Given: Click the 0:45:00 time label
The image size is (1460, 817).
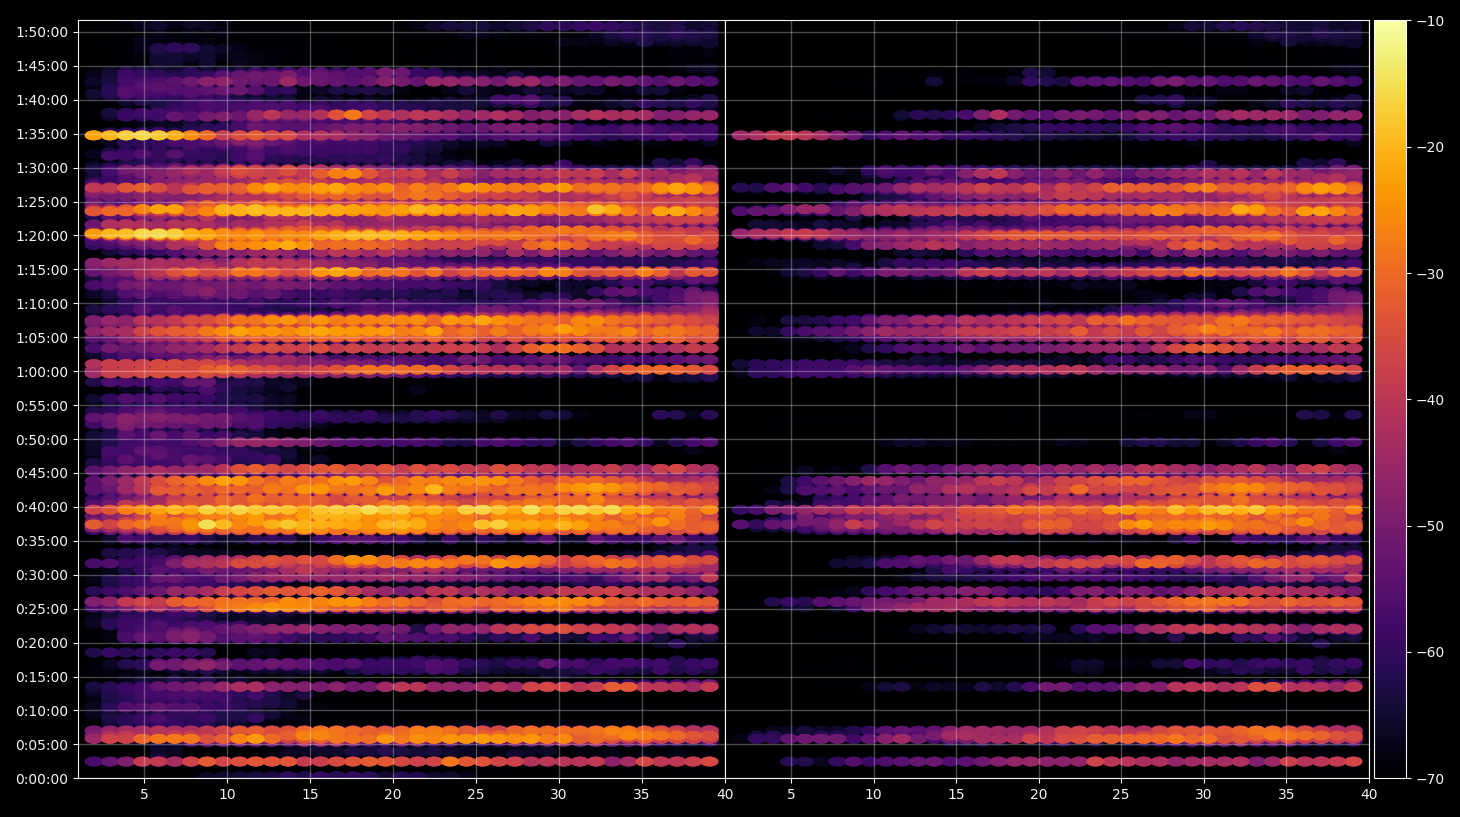Looking at the screenshot, I should pyautogui.click(x=42, y=473).
